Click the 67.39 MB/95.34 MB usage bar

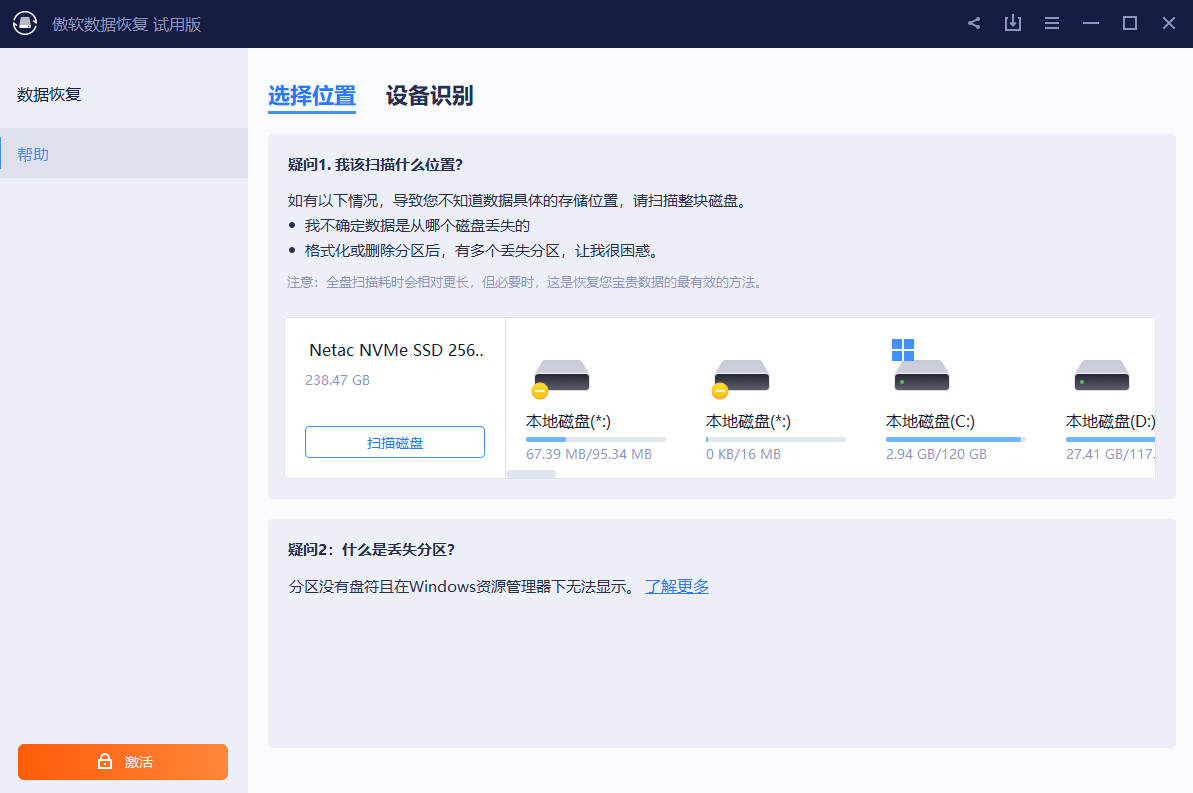tap(596, 439)
